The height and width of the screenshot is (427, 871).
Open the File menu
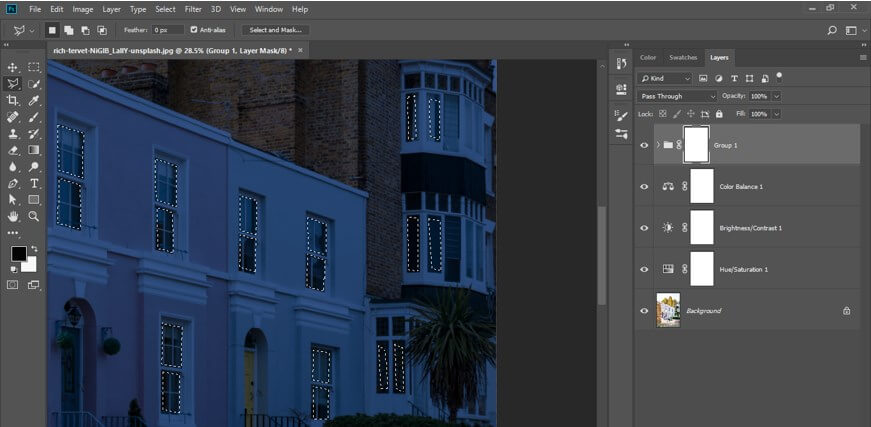click(35, 9)
